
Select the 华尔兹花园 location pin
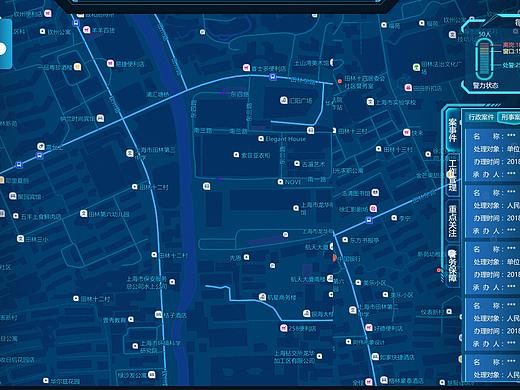click(x=46, y=380)
